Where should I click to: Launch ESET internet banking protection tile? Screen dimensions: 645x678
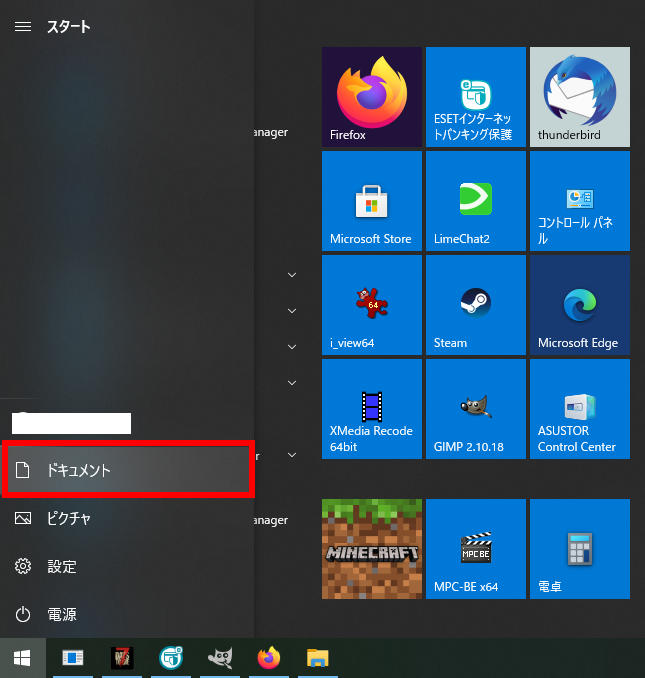click(476, 97)
